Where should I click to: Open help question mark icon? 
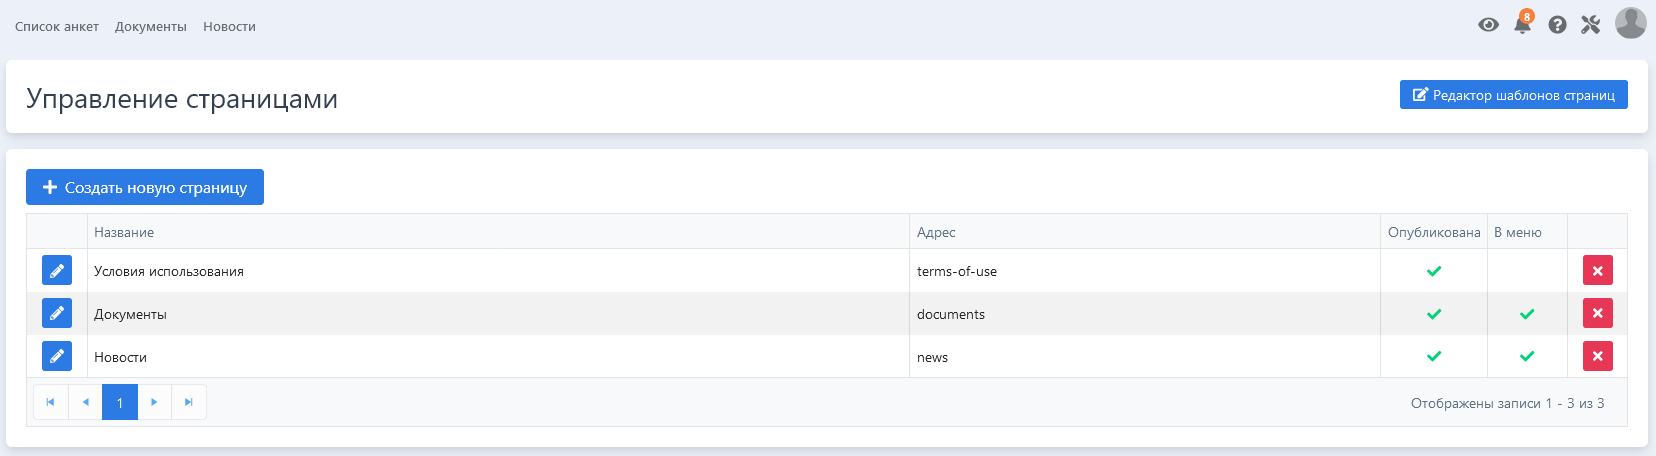1557,25
